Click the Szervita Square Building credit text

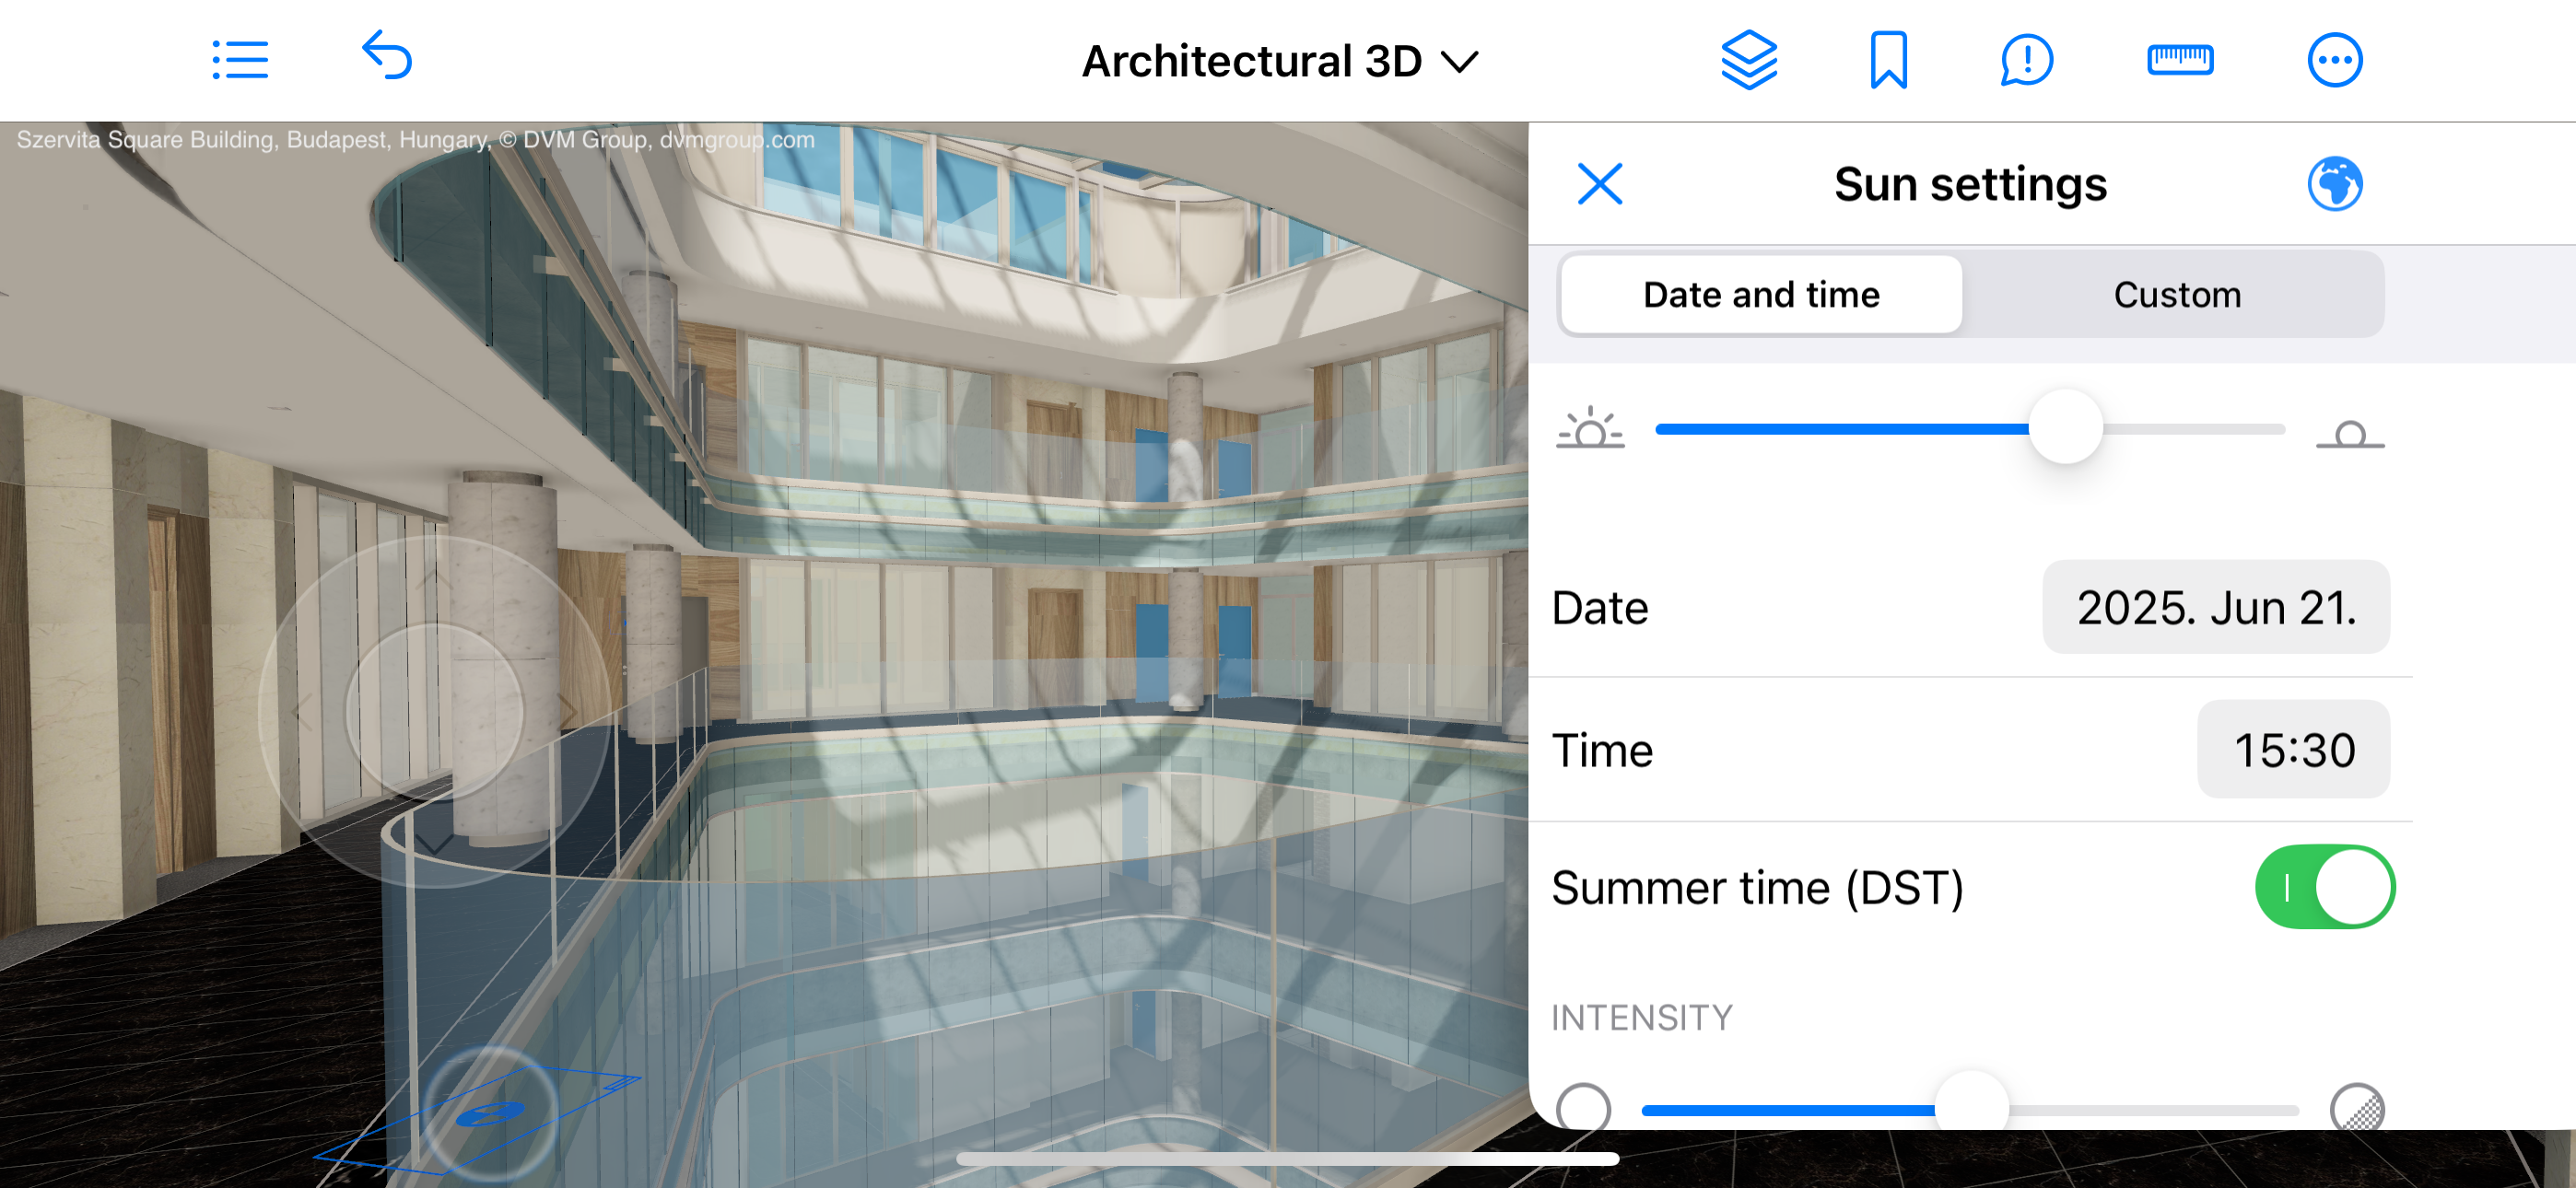415,140
